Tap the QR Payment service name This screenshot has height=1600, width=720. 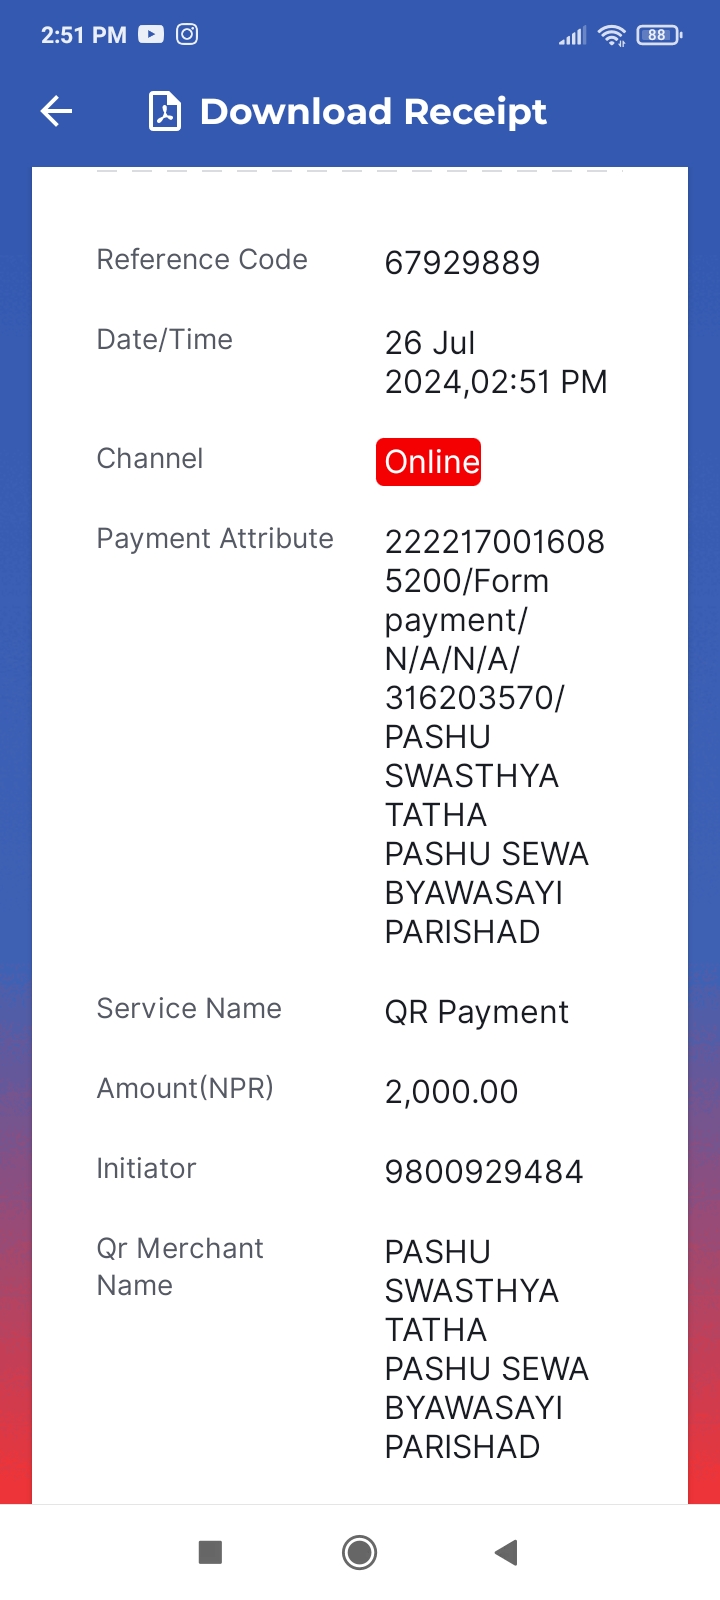click(x=476, y=1012)
